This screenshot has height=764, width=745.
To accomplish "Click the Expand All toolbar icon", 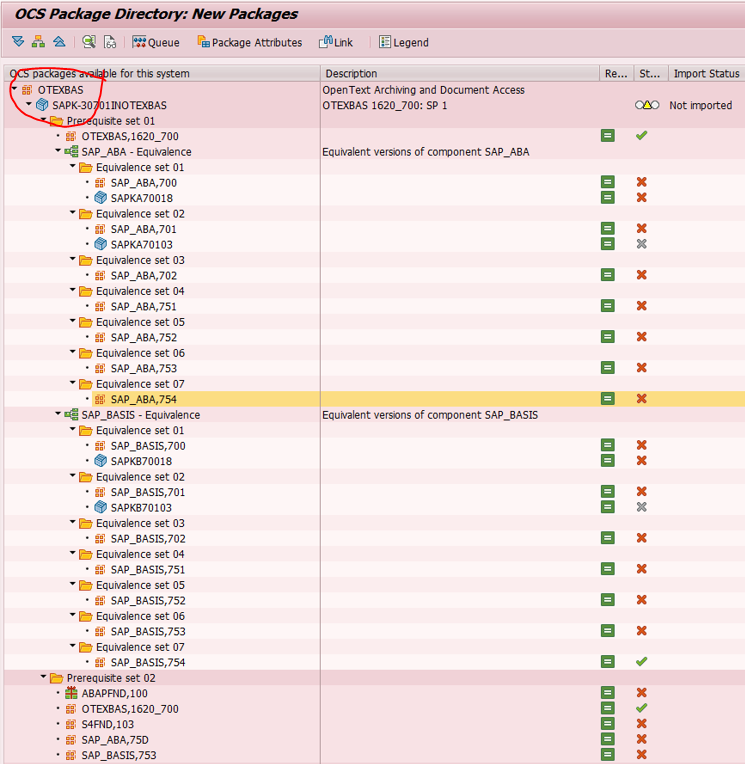I will click(18, 42).
